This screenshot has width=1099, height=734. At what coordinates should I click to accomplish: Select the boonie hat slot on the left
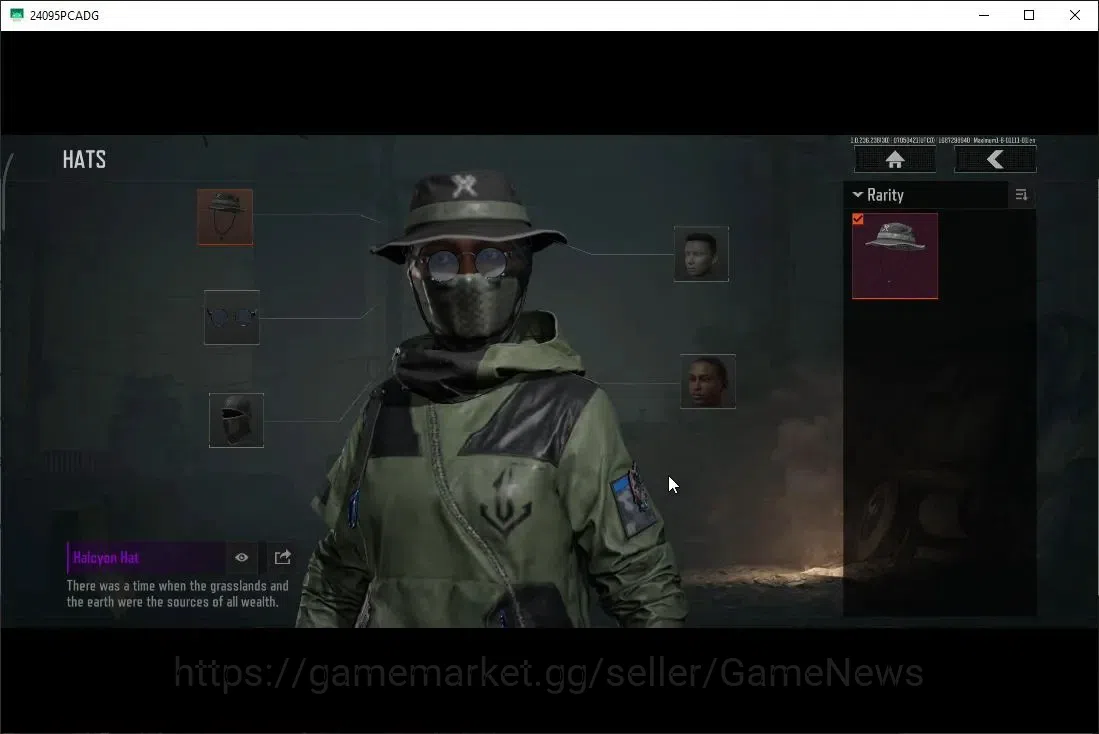225,217
